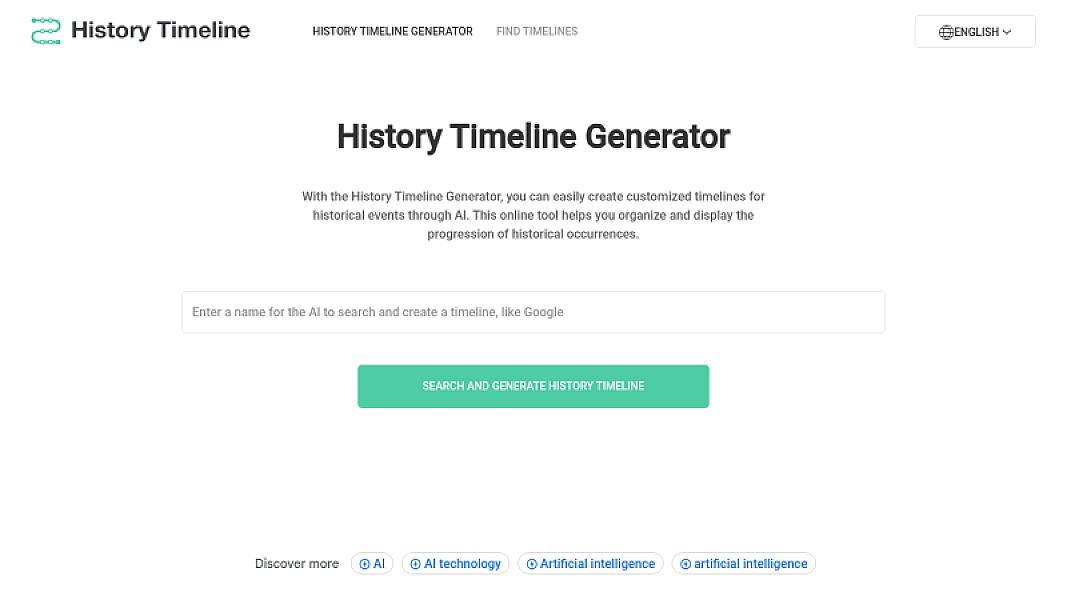Click the globe icon in the language selector

point(947,31)
